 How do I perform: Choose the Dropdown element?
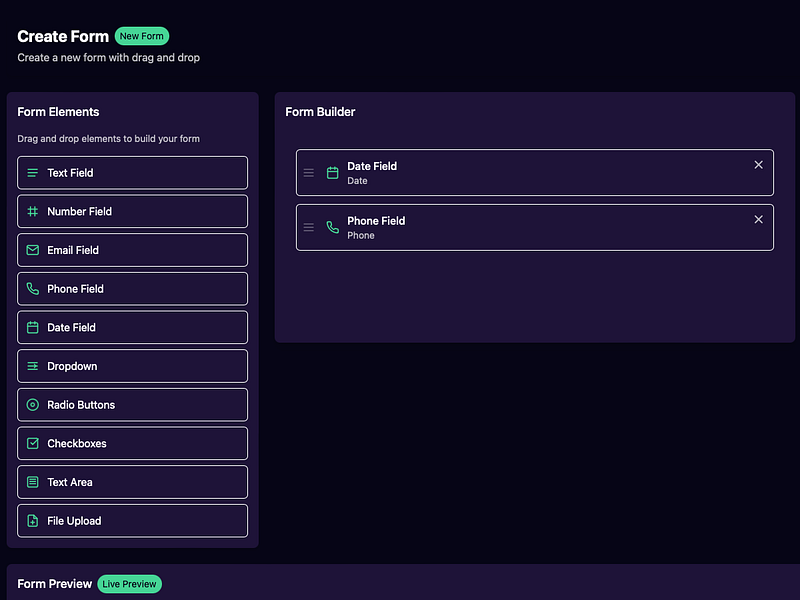click(133, 366)
